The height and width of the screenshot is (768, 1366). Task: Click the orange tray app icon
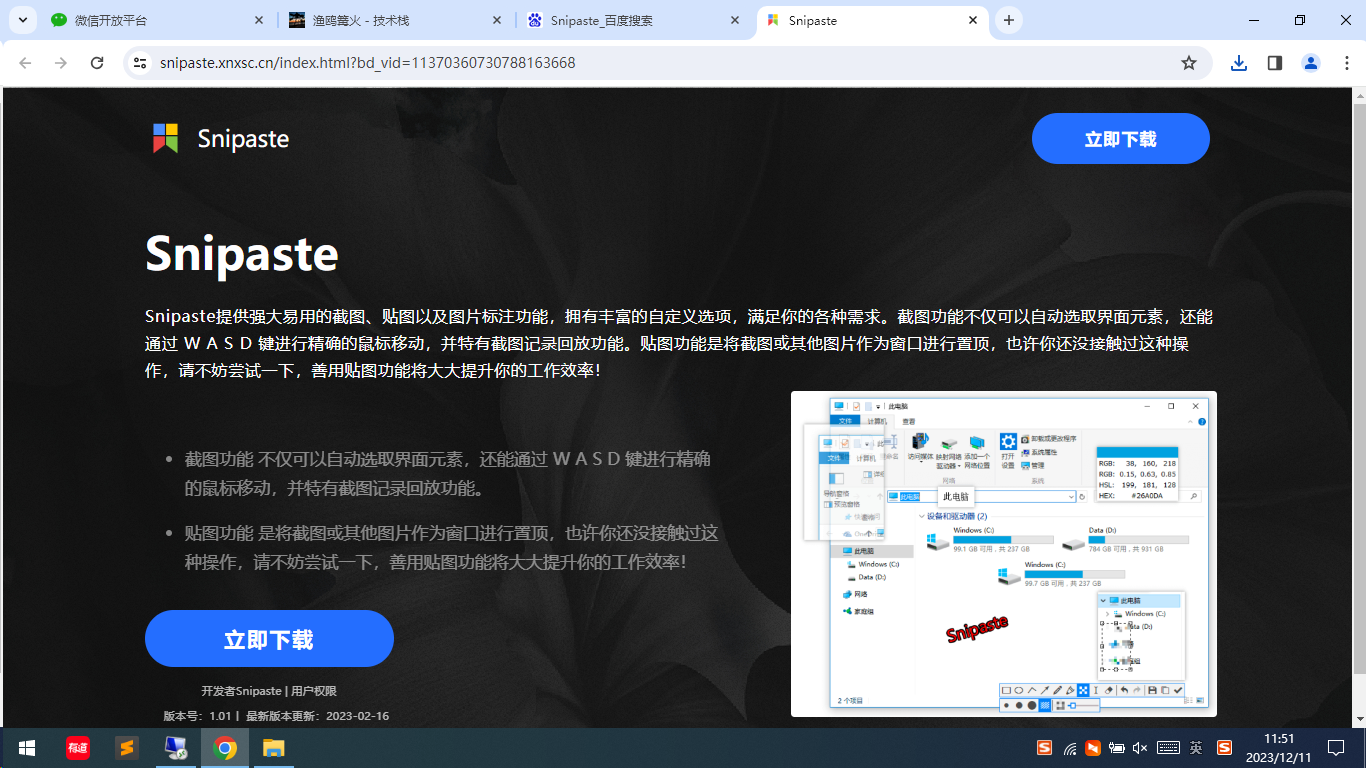[1093, 748]
